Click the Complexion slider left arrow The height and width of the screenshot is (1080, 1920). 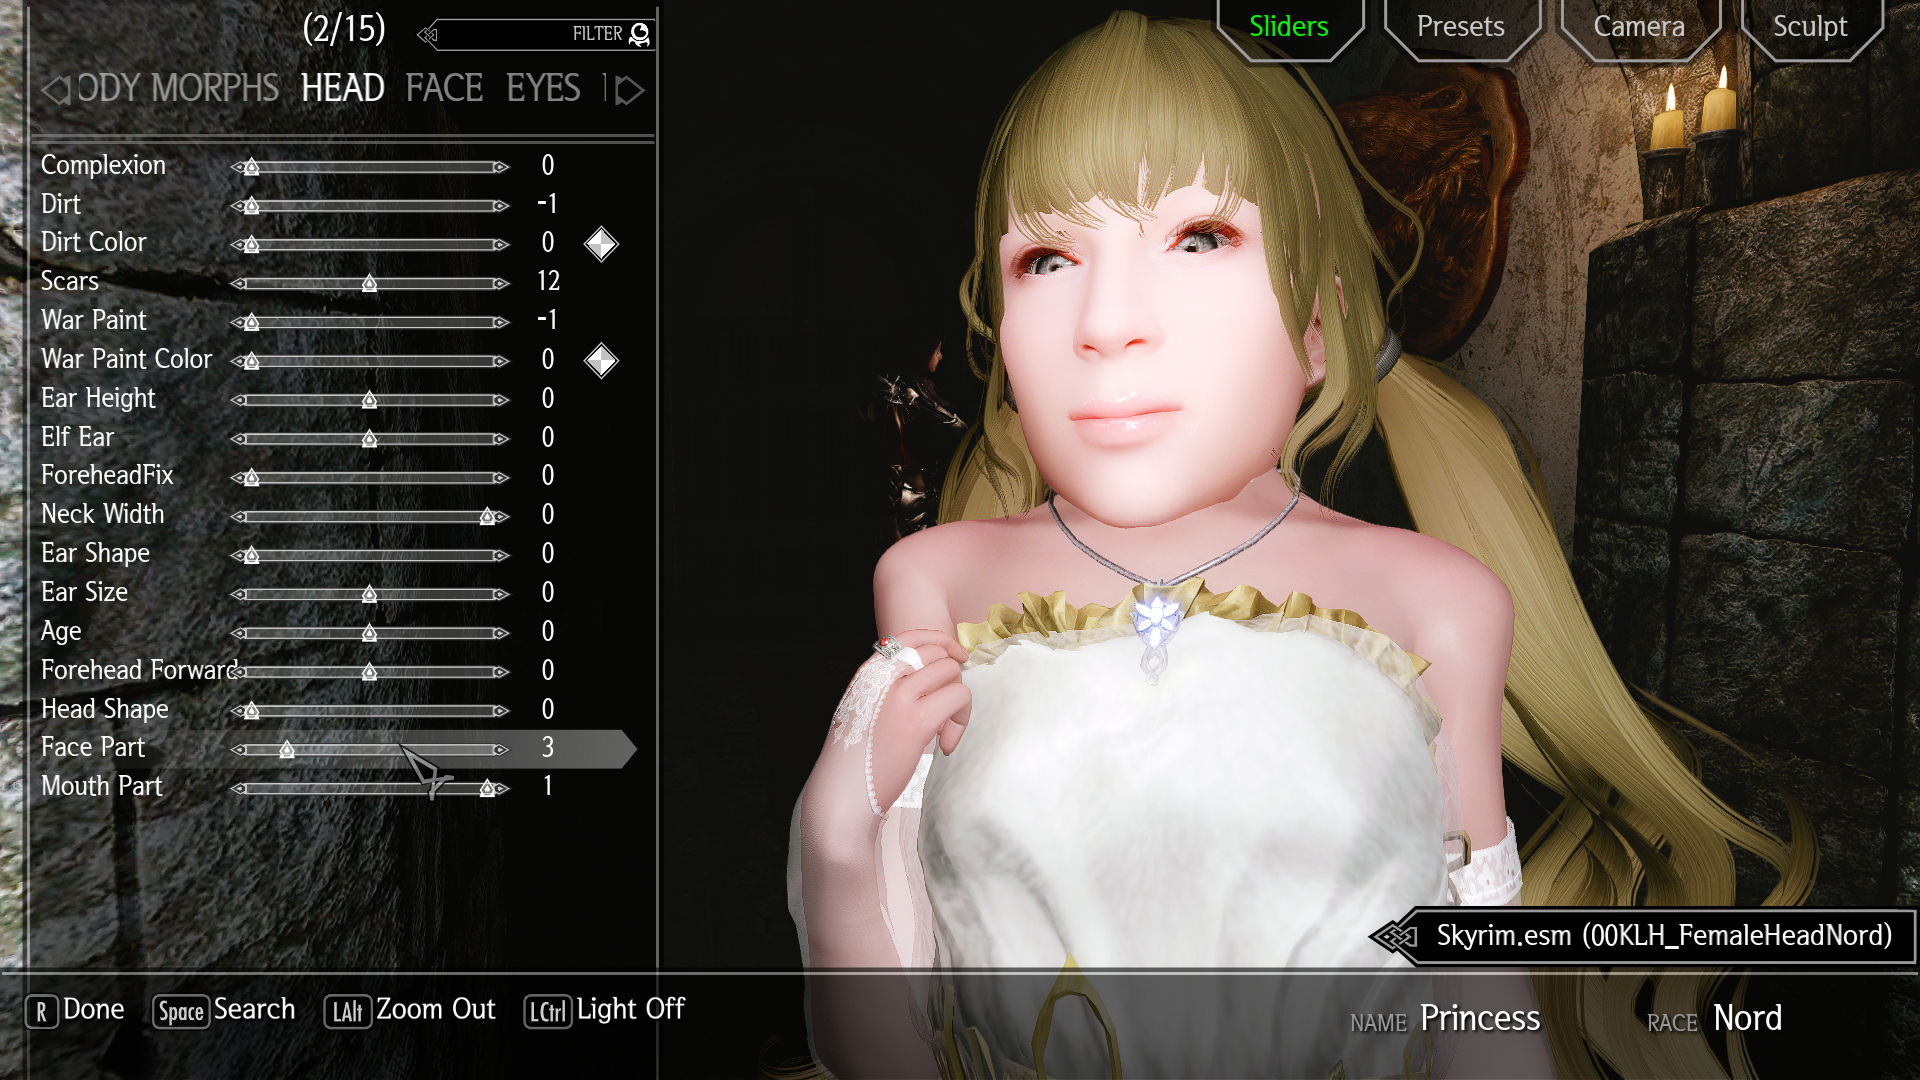point(237,167)
